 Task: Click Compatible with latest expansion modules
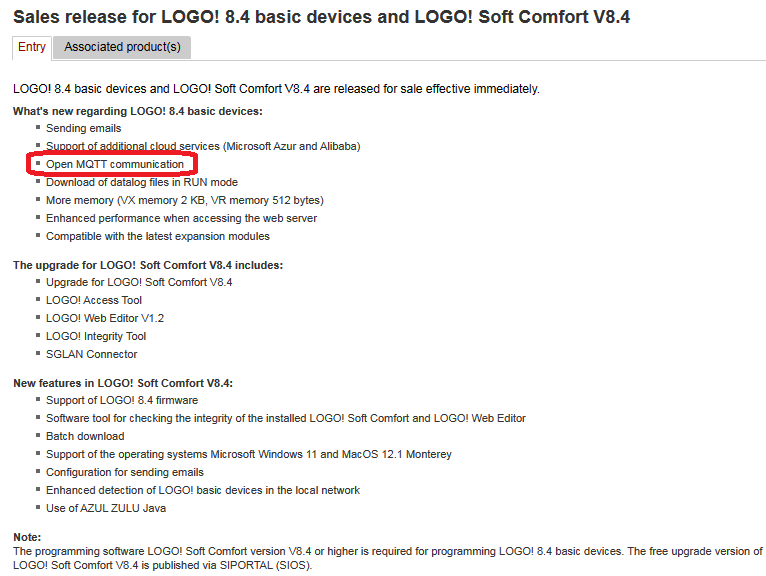(x=158, y=236)
